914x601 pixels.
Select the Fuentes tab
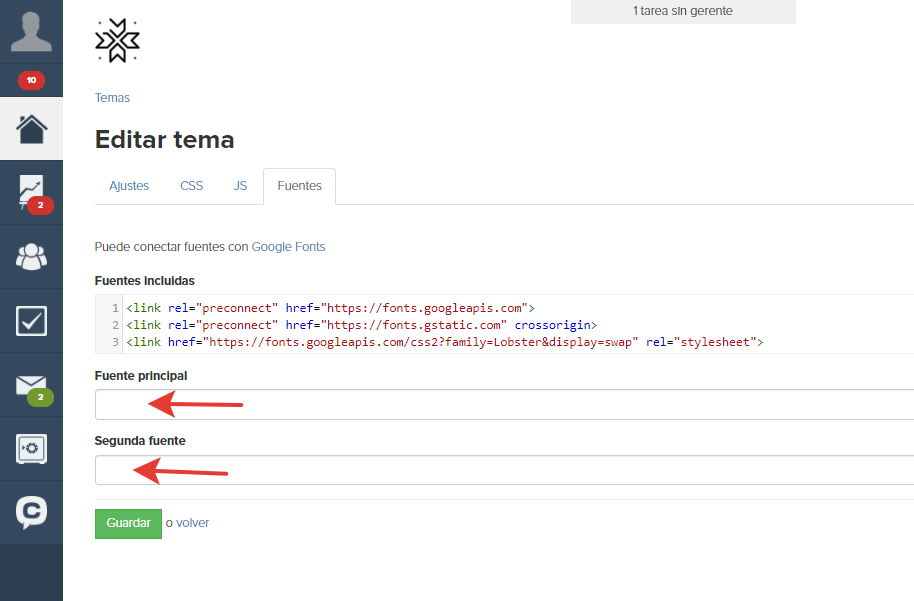point(300,186)
